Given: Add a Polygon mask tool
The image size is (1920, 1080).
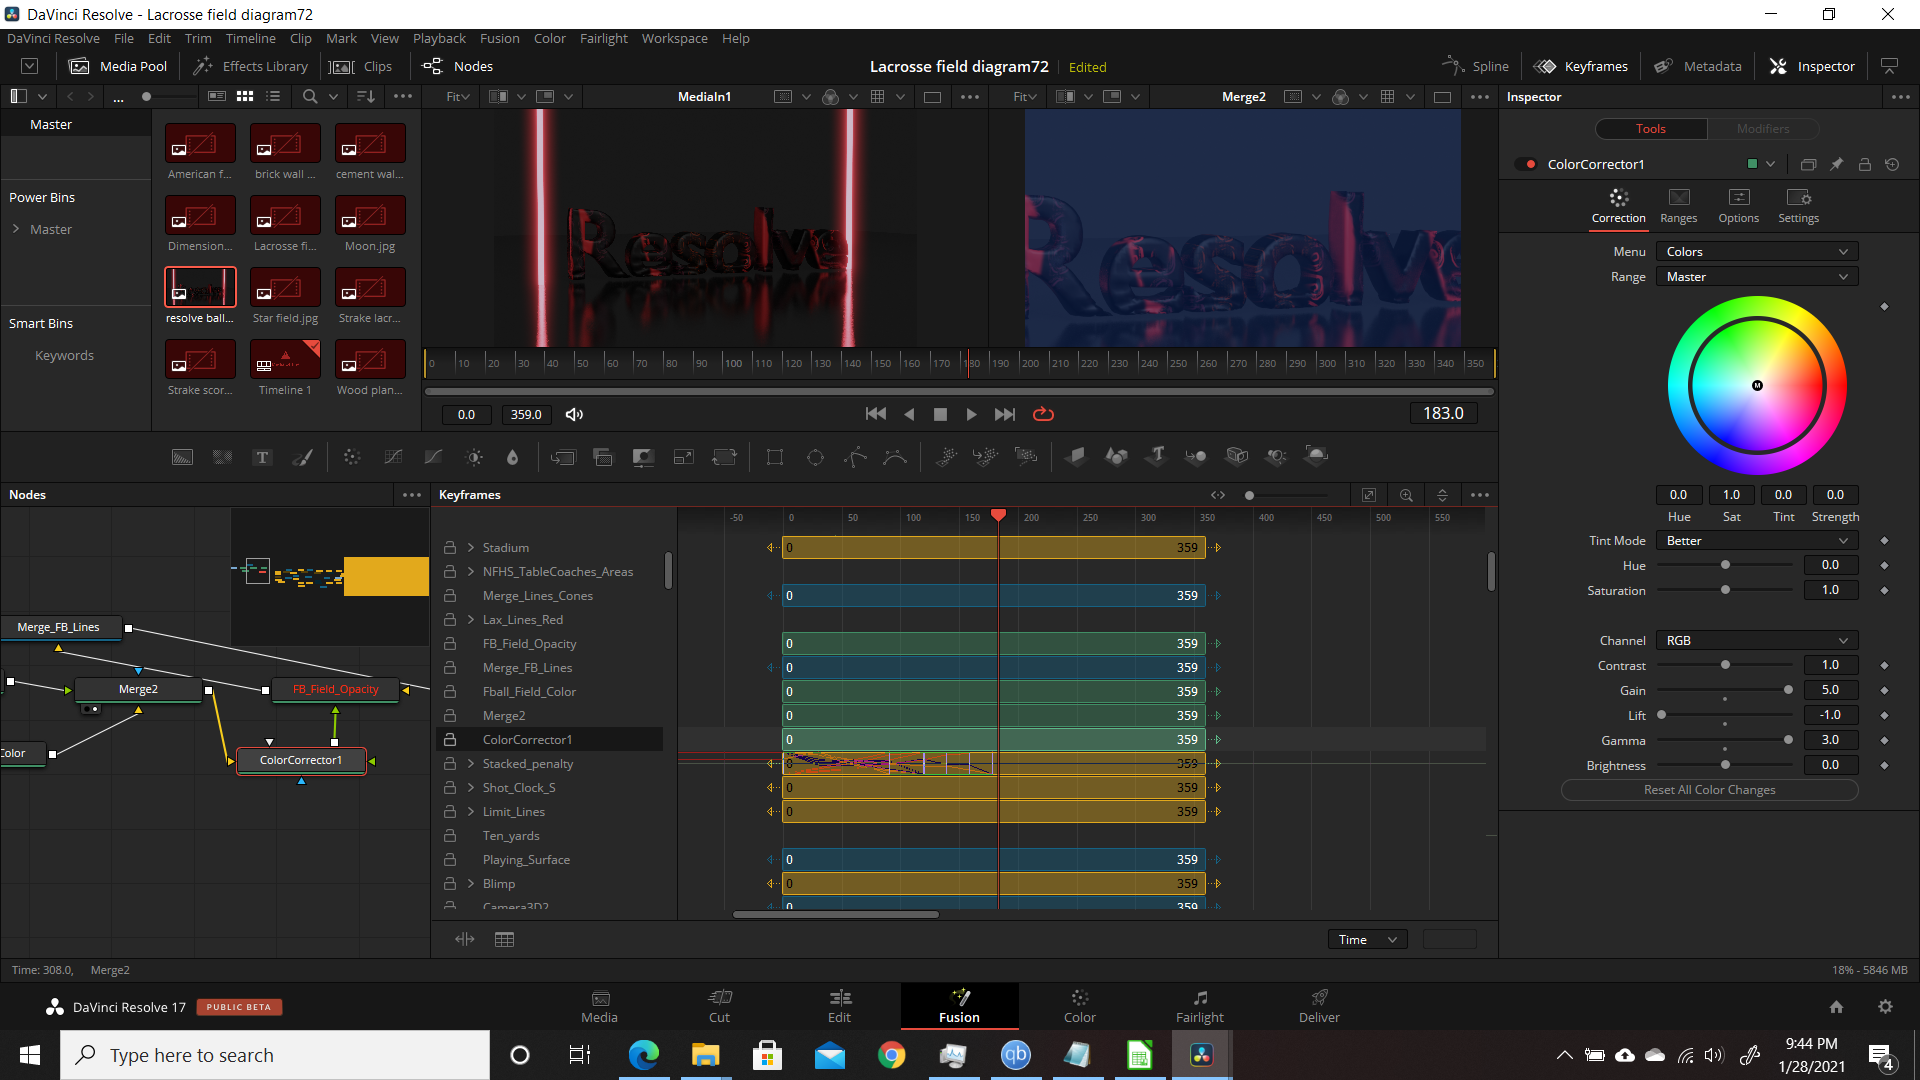Looking at the screenshot, I should coord(855,457).
